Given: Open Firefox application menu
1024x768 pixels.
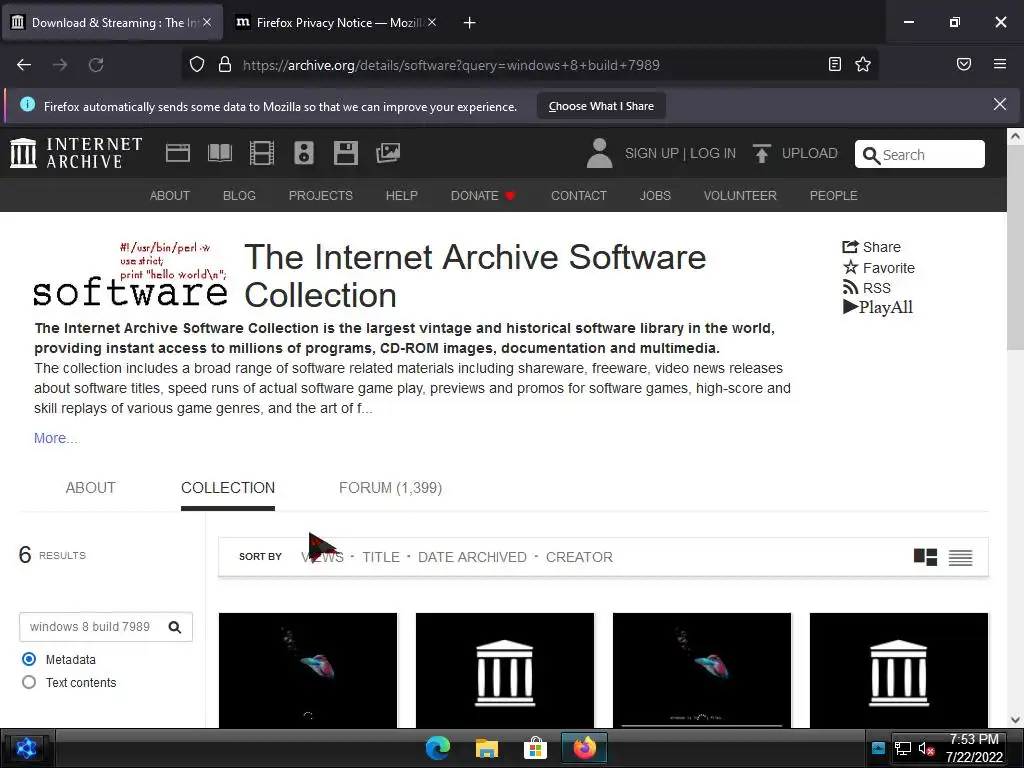Looking at the screenshot, I should click(x=1000, y=64).
